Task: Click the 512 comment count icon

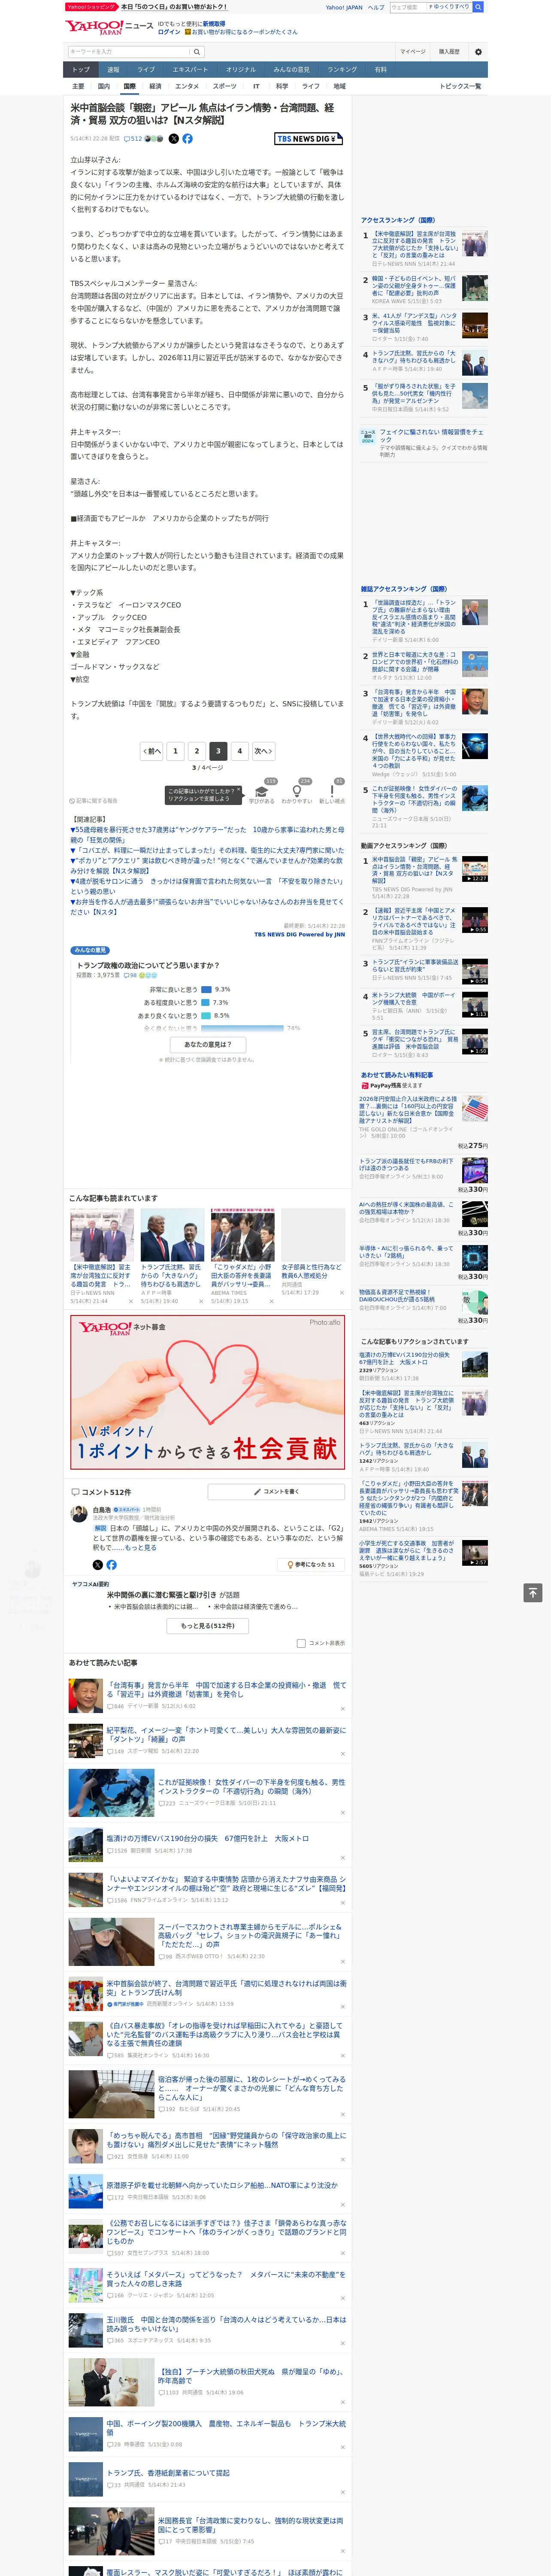Action: click(x=132, y=139)
